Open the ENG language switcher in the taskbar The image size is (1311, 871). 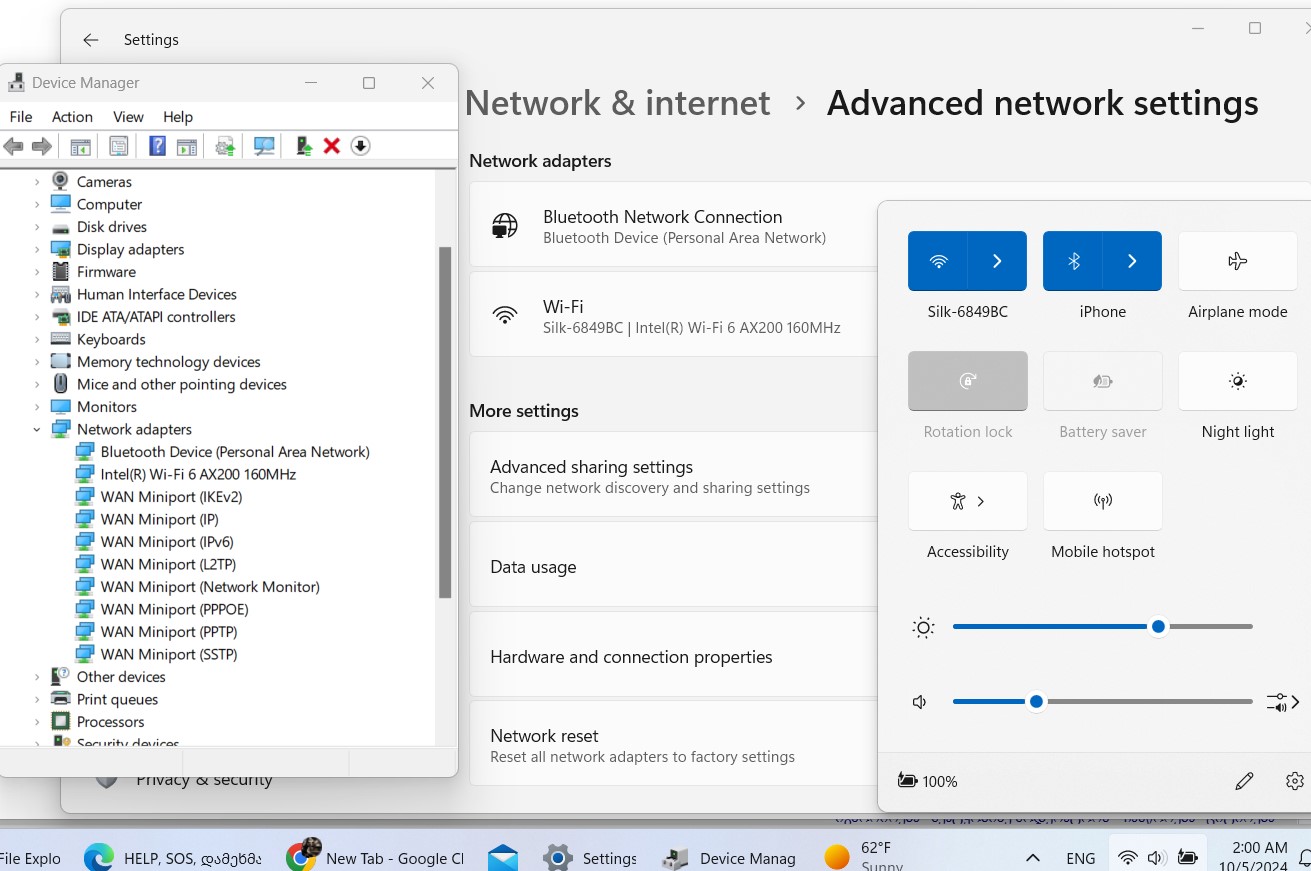(1081, 858)
